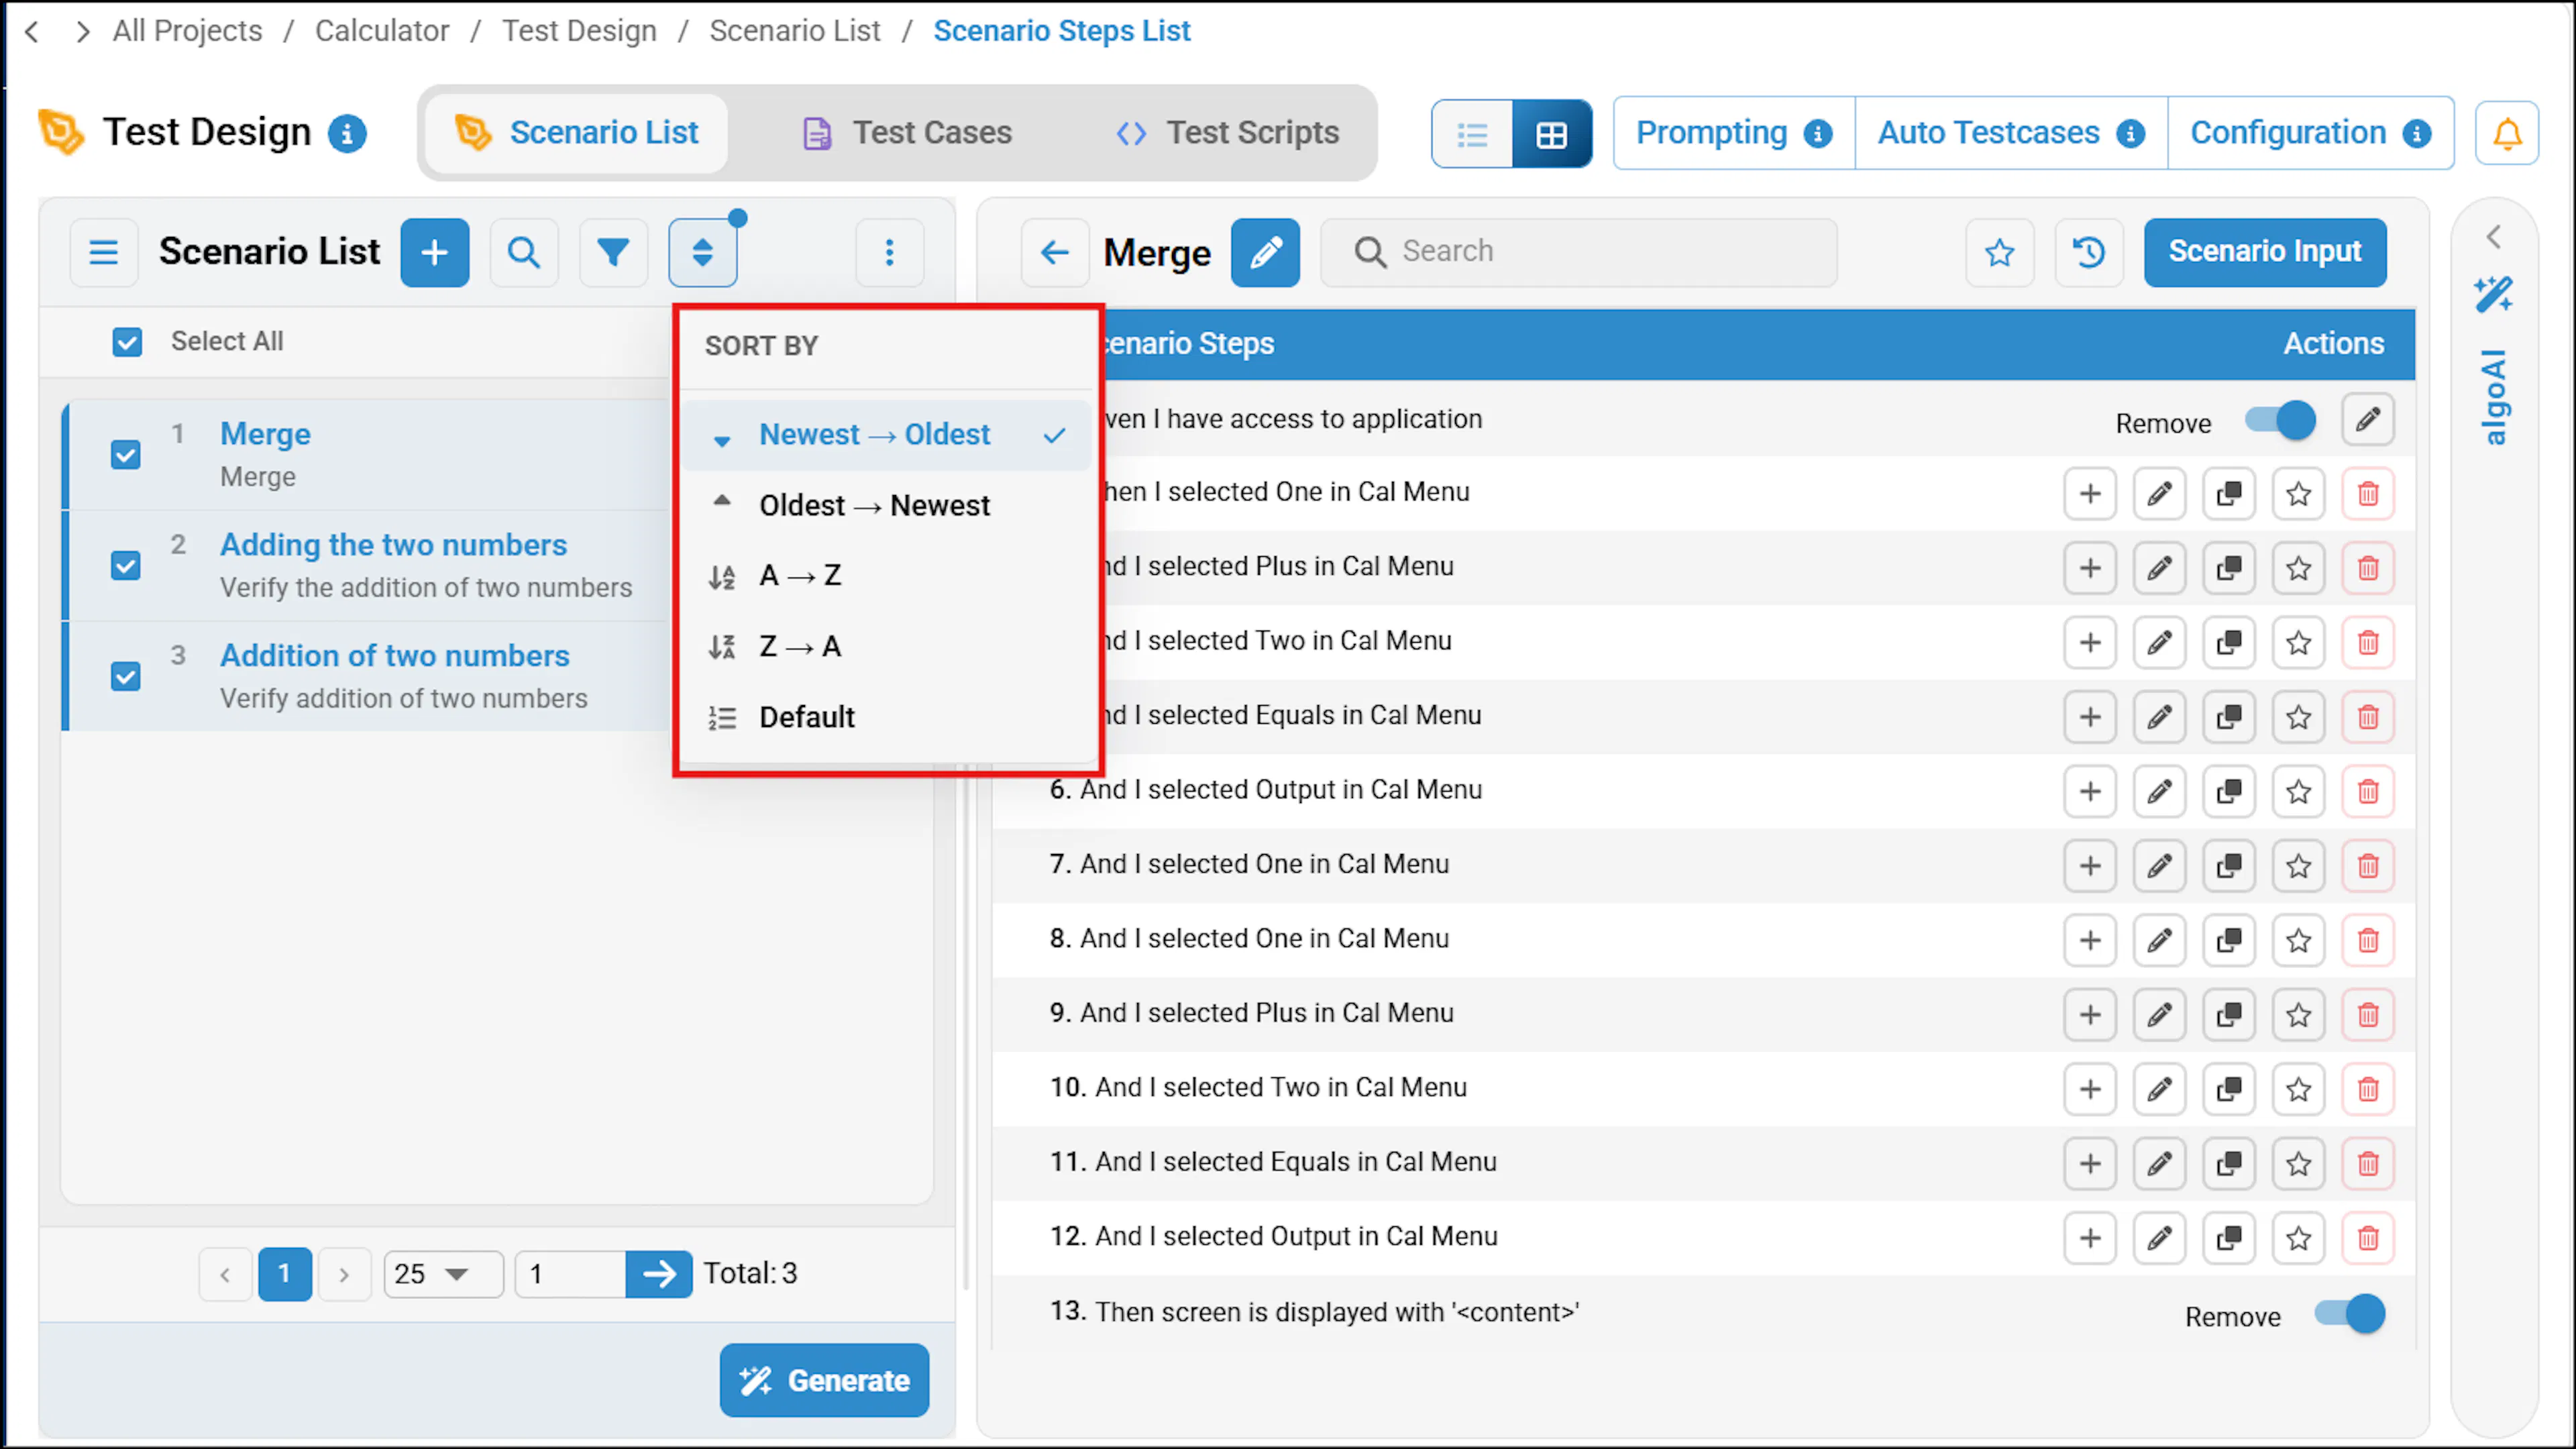Uncheck the Adding the two numbers scenario
Screen dimensions: 2576x1449
125,566
